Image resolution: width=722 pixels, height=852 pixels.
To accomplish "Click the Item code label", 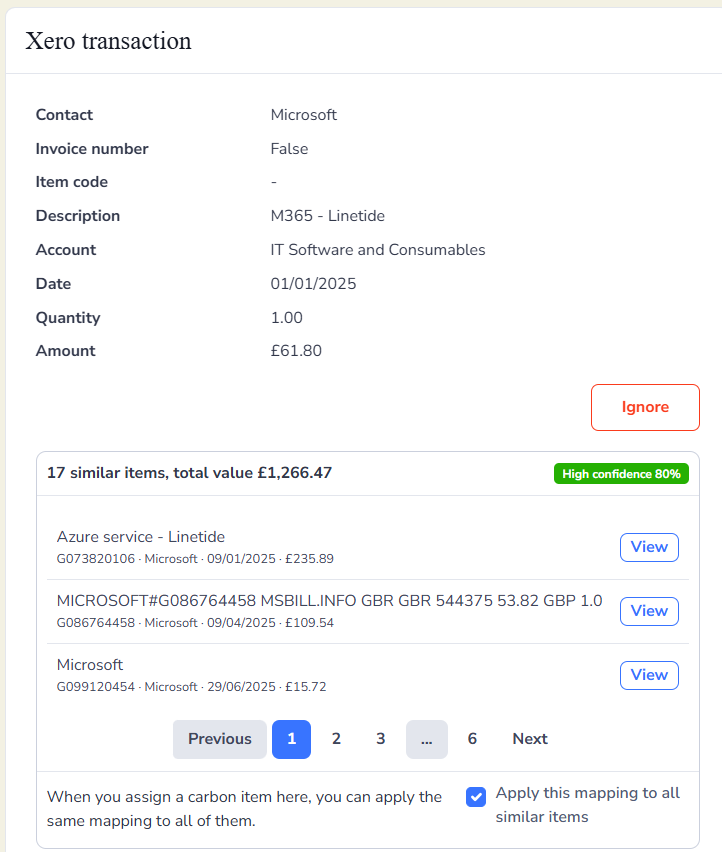I will (x=72, y=182).
